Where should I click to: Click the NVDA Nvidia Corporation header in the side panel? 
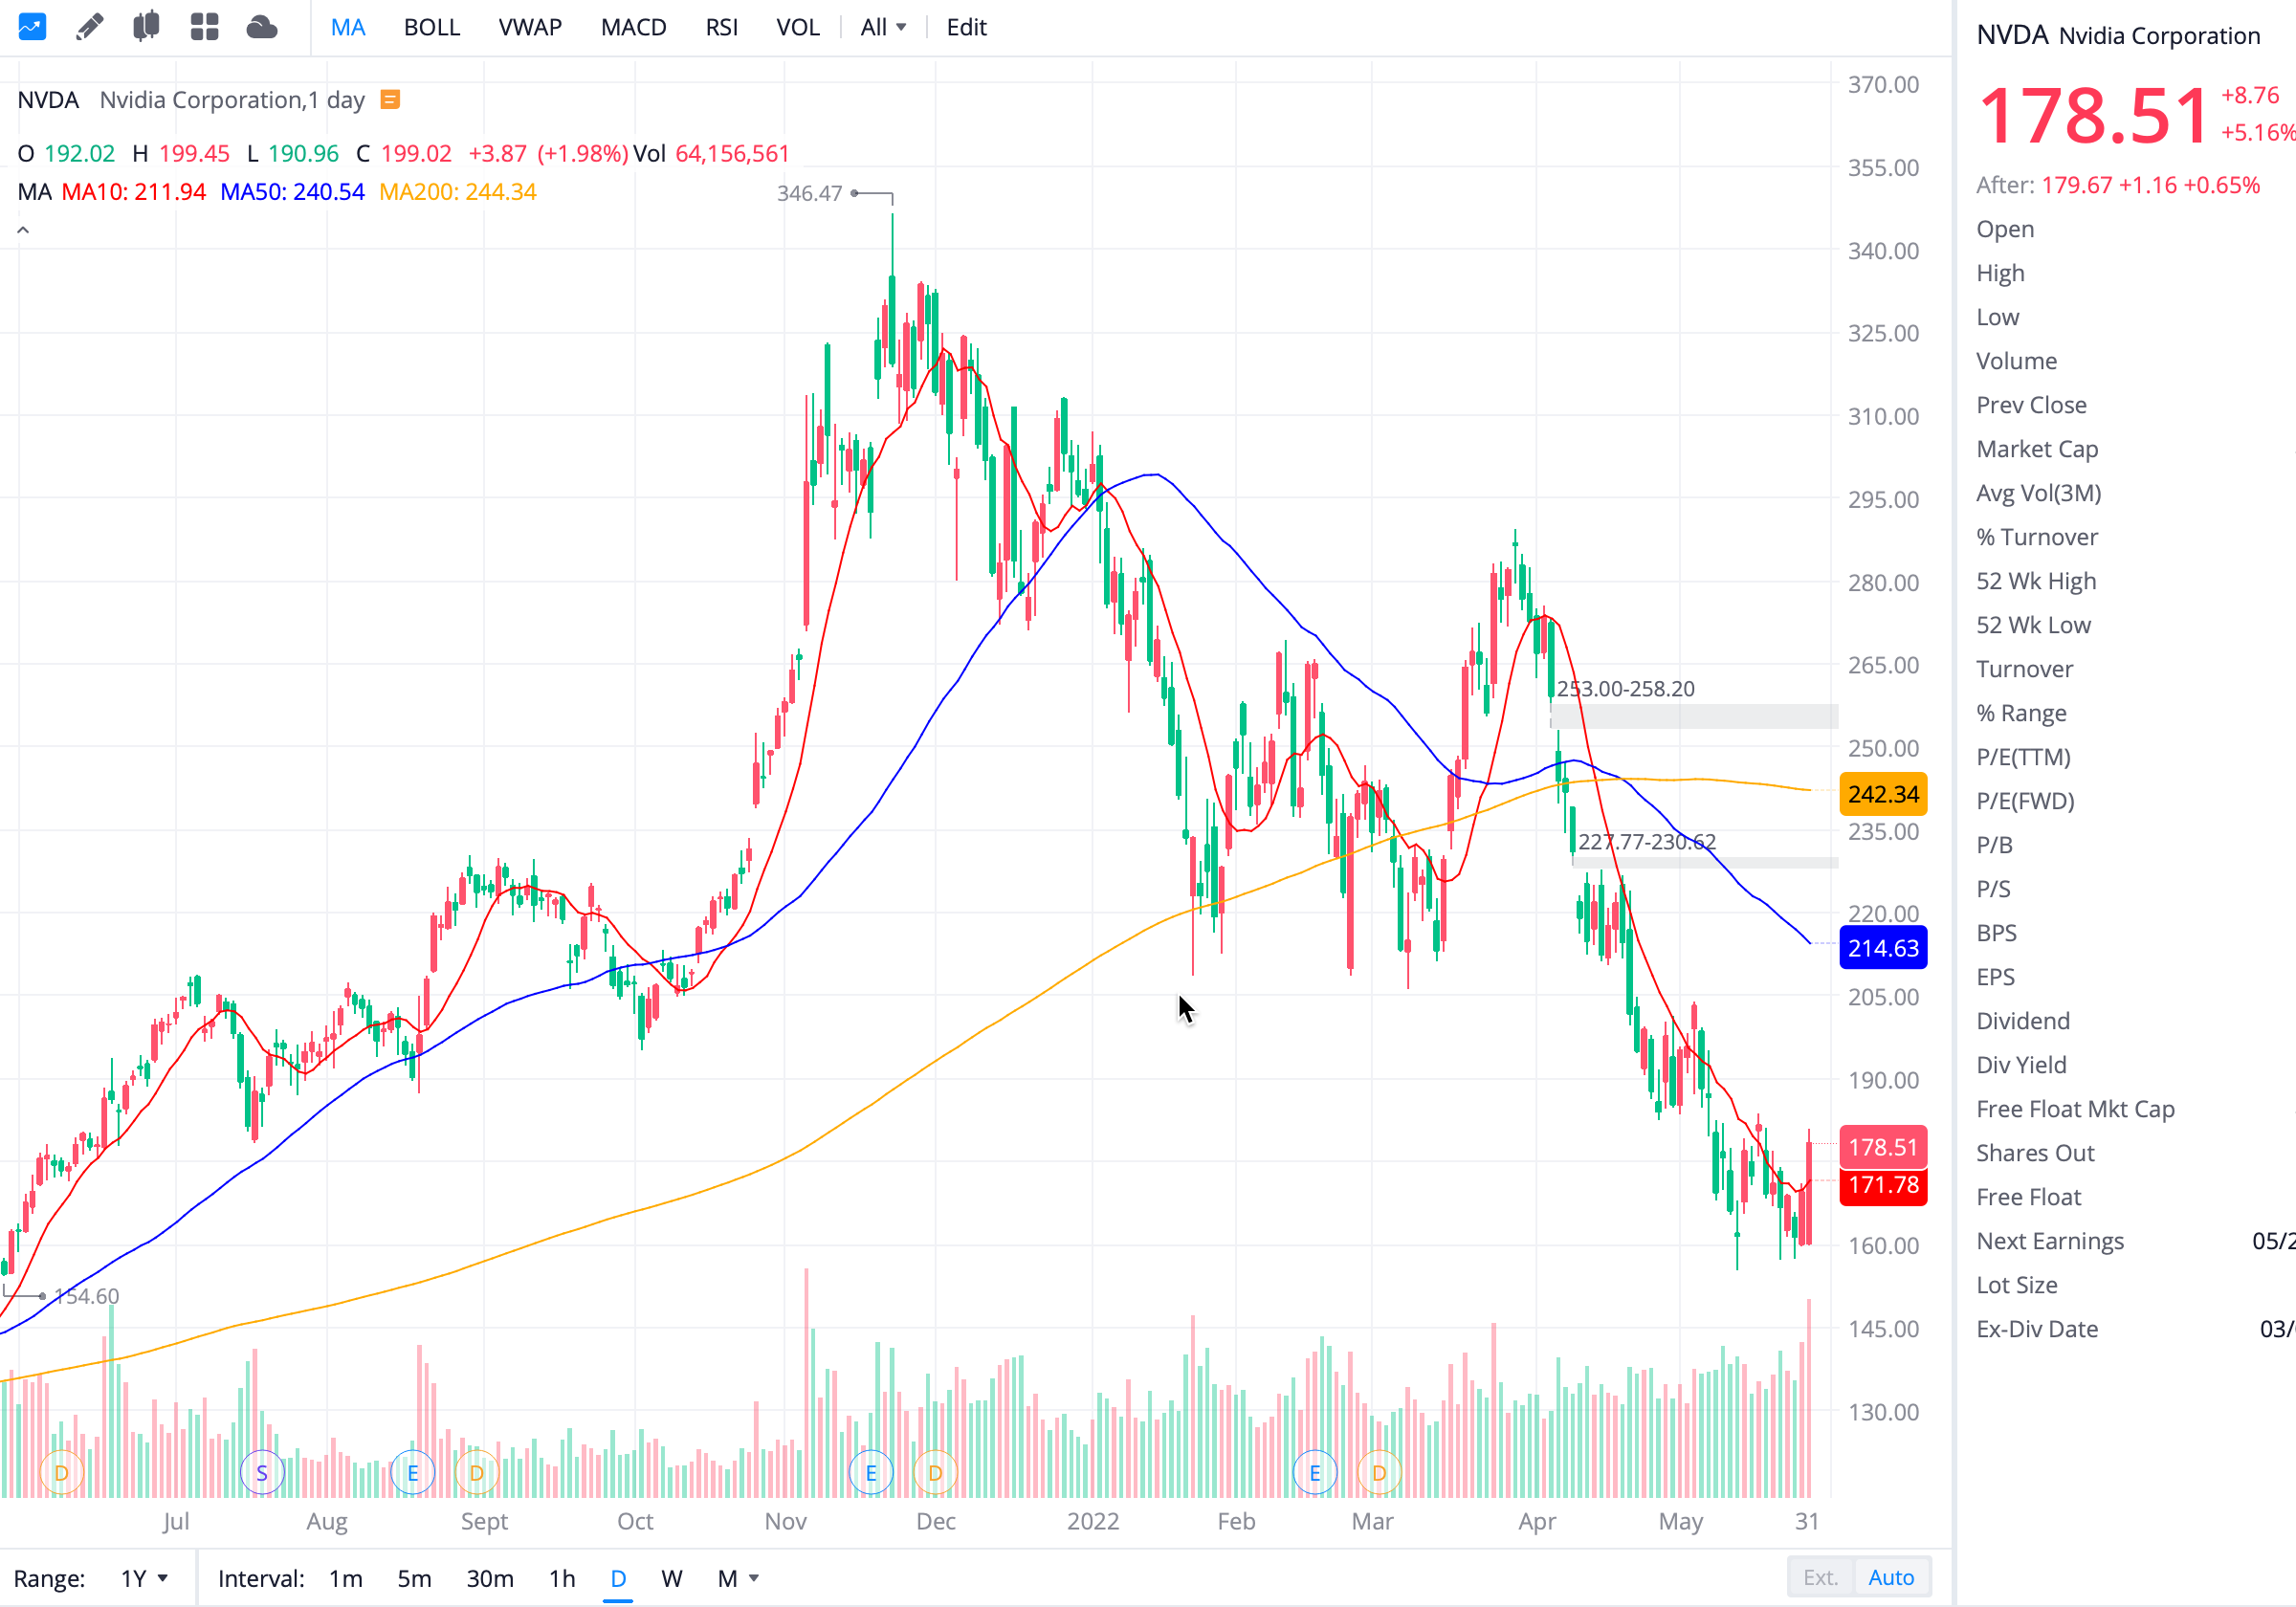(x=2118, y=35)
